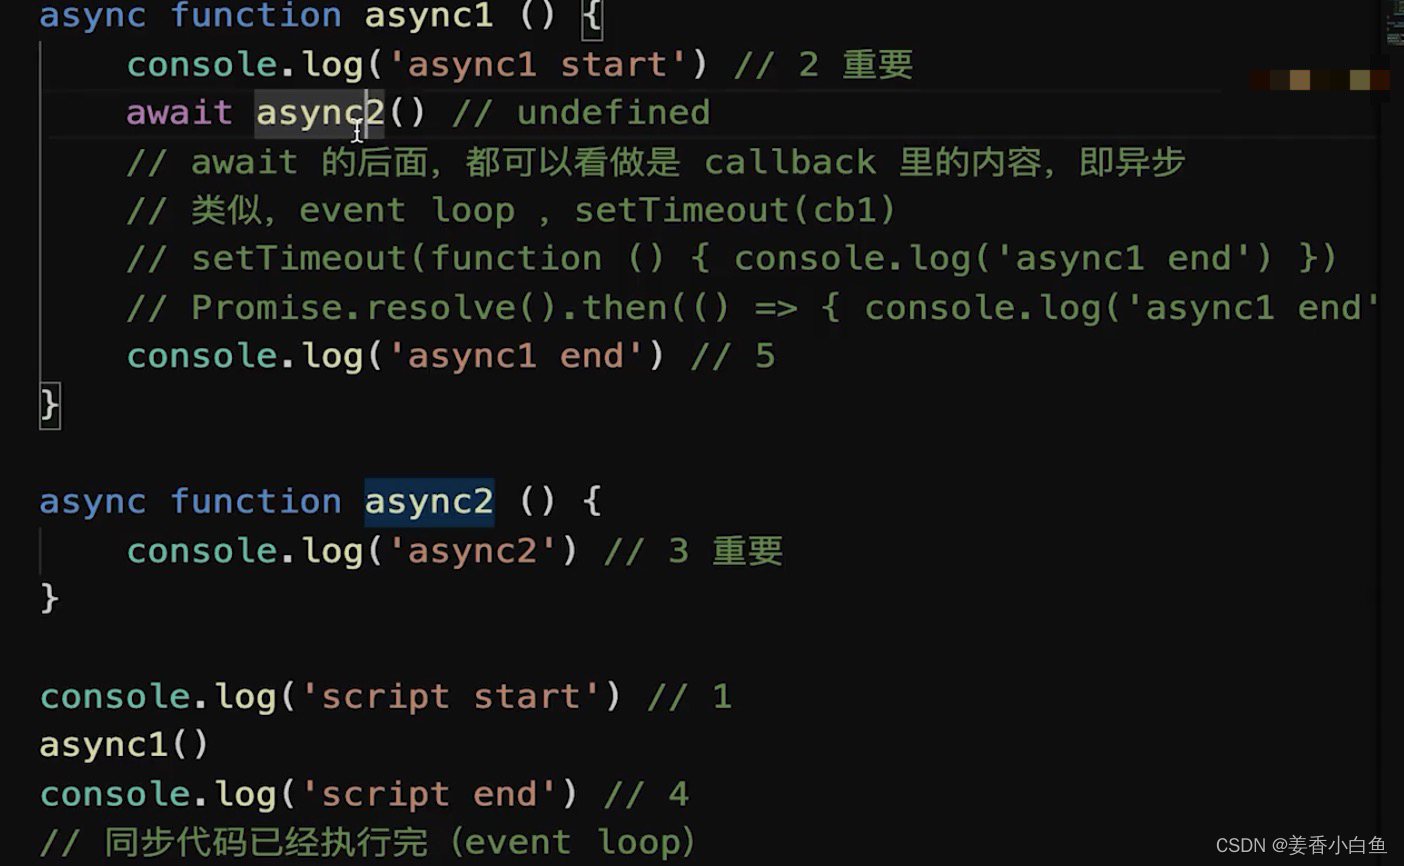Click async2 in the await statement
Image resolution: width=1404 pixels, height=866 pixels.
(x=320, y=113)
